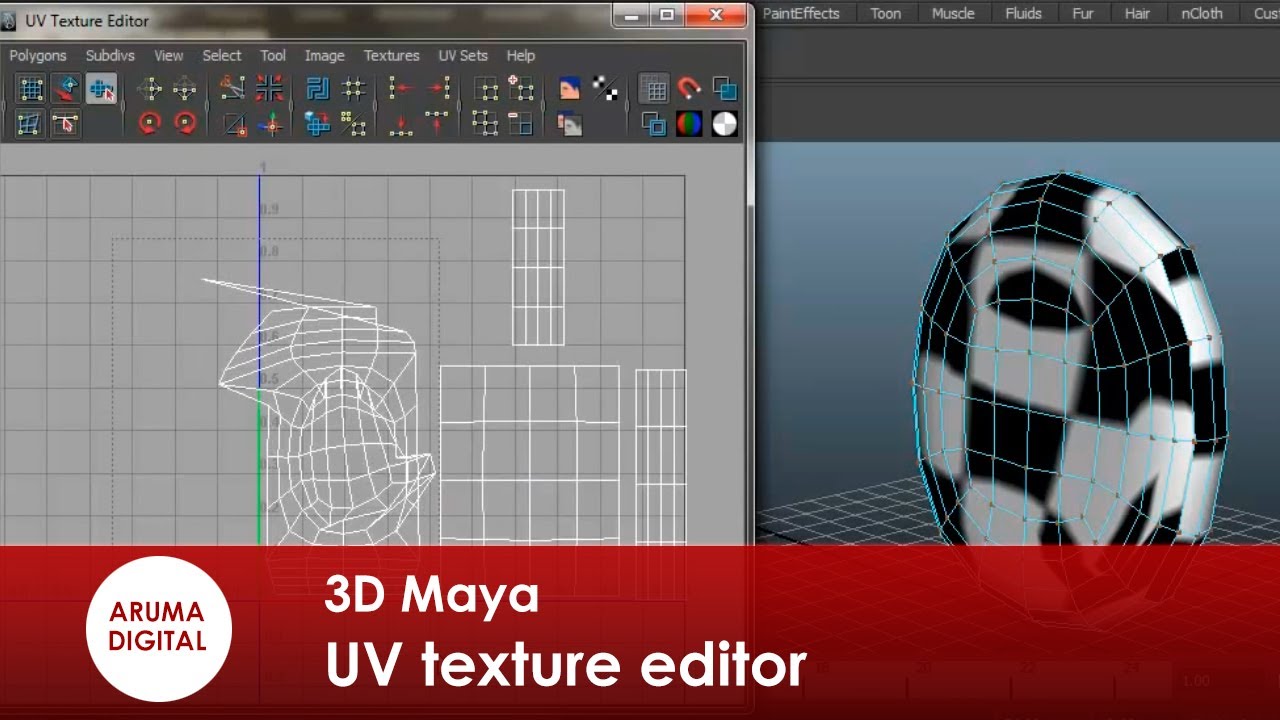Minimize the UV Texture Editor window
This screenshot has width=1280, height=720.
click(631, 14)
